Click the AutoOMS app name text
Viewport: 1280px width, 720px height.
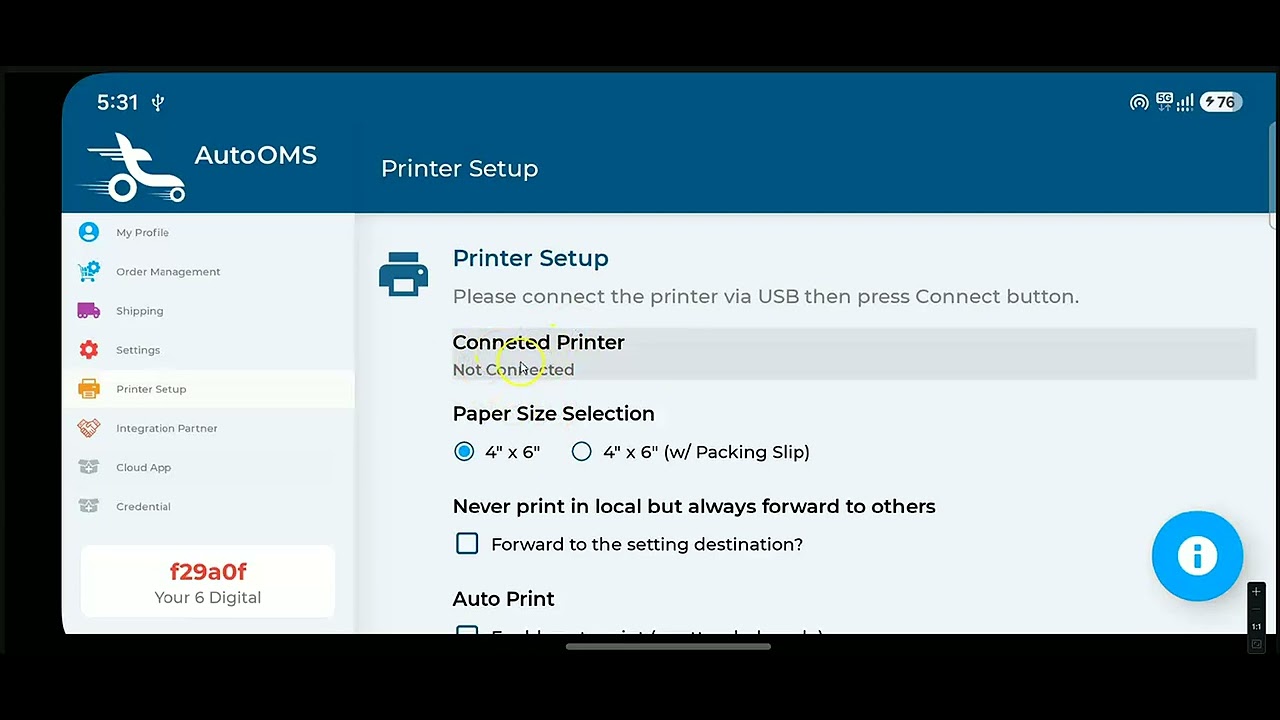pos(256,155)
